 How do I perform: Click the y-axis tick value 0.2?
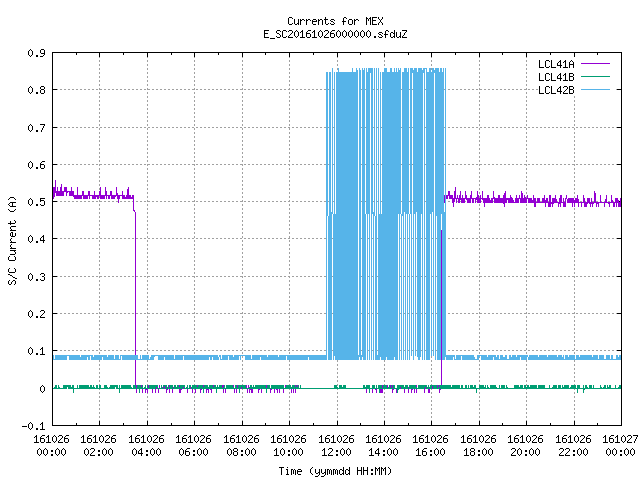click(x=36, y=314)
